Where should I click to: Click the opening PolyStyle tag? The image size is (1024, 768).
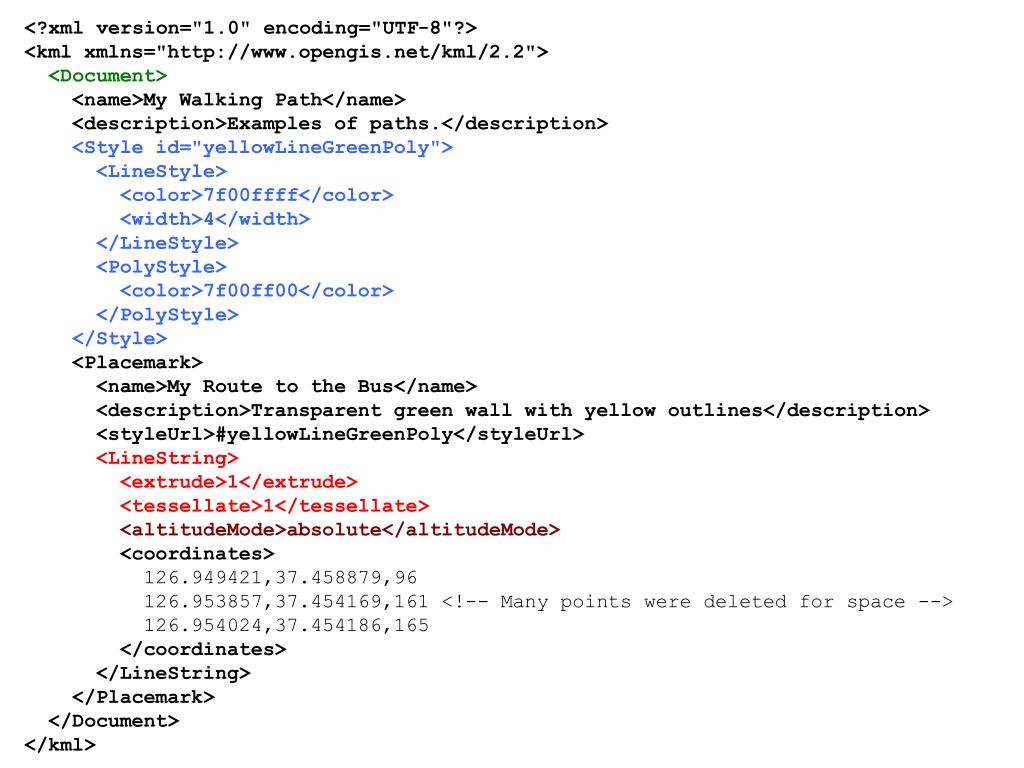161,267
